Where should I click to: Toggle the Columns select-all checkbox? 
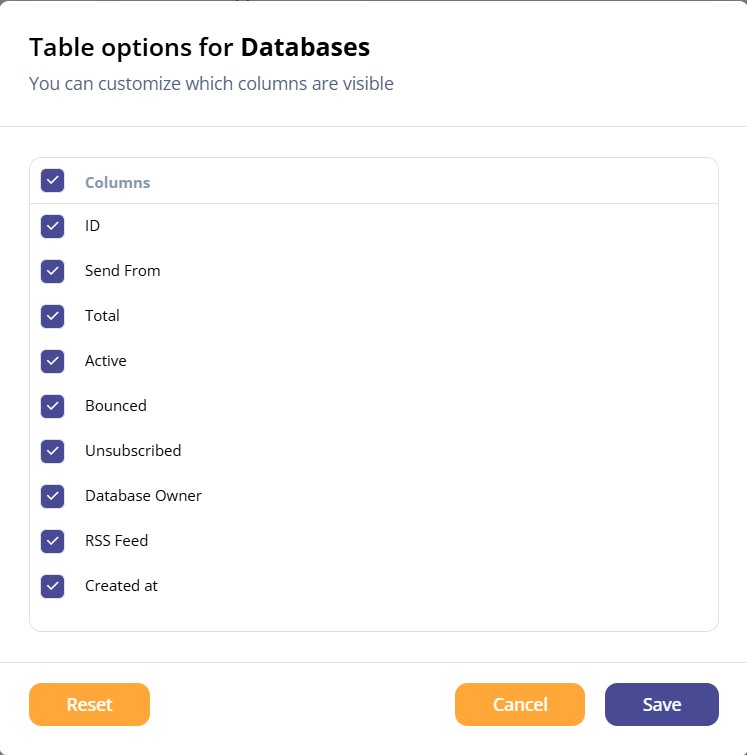point(52,181)
